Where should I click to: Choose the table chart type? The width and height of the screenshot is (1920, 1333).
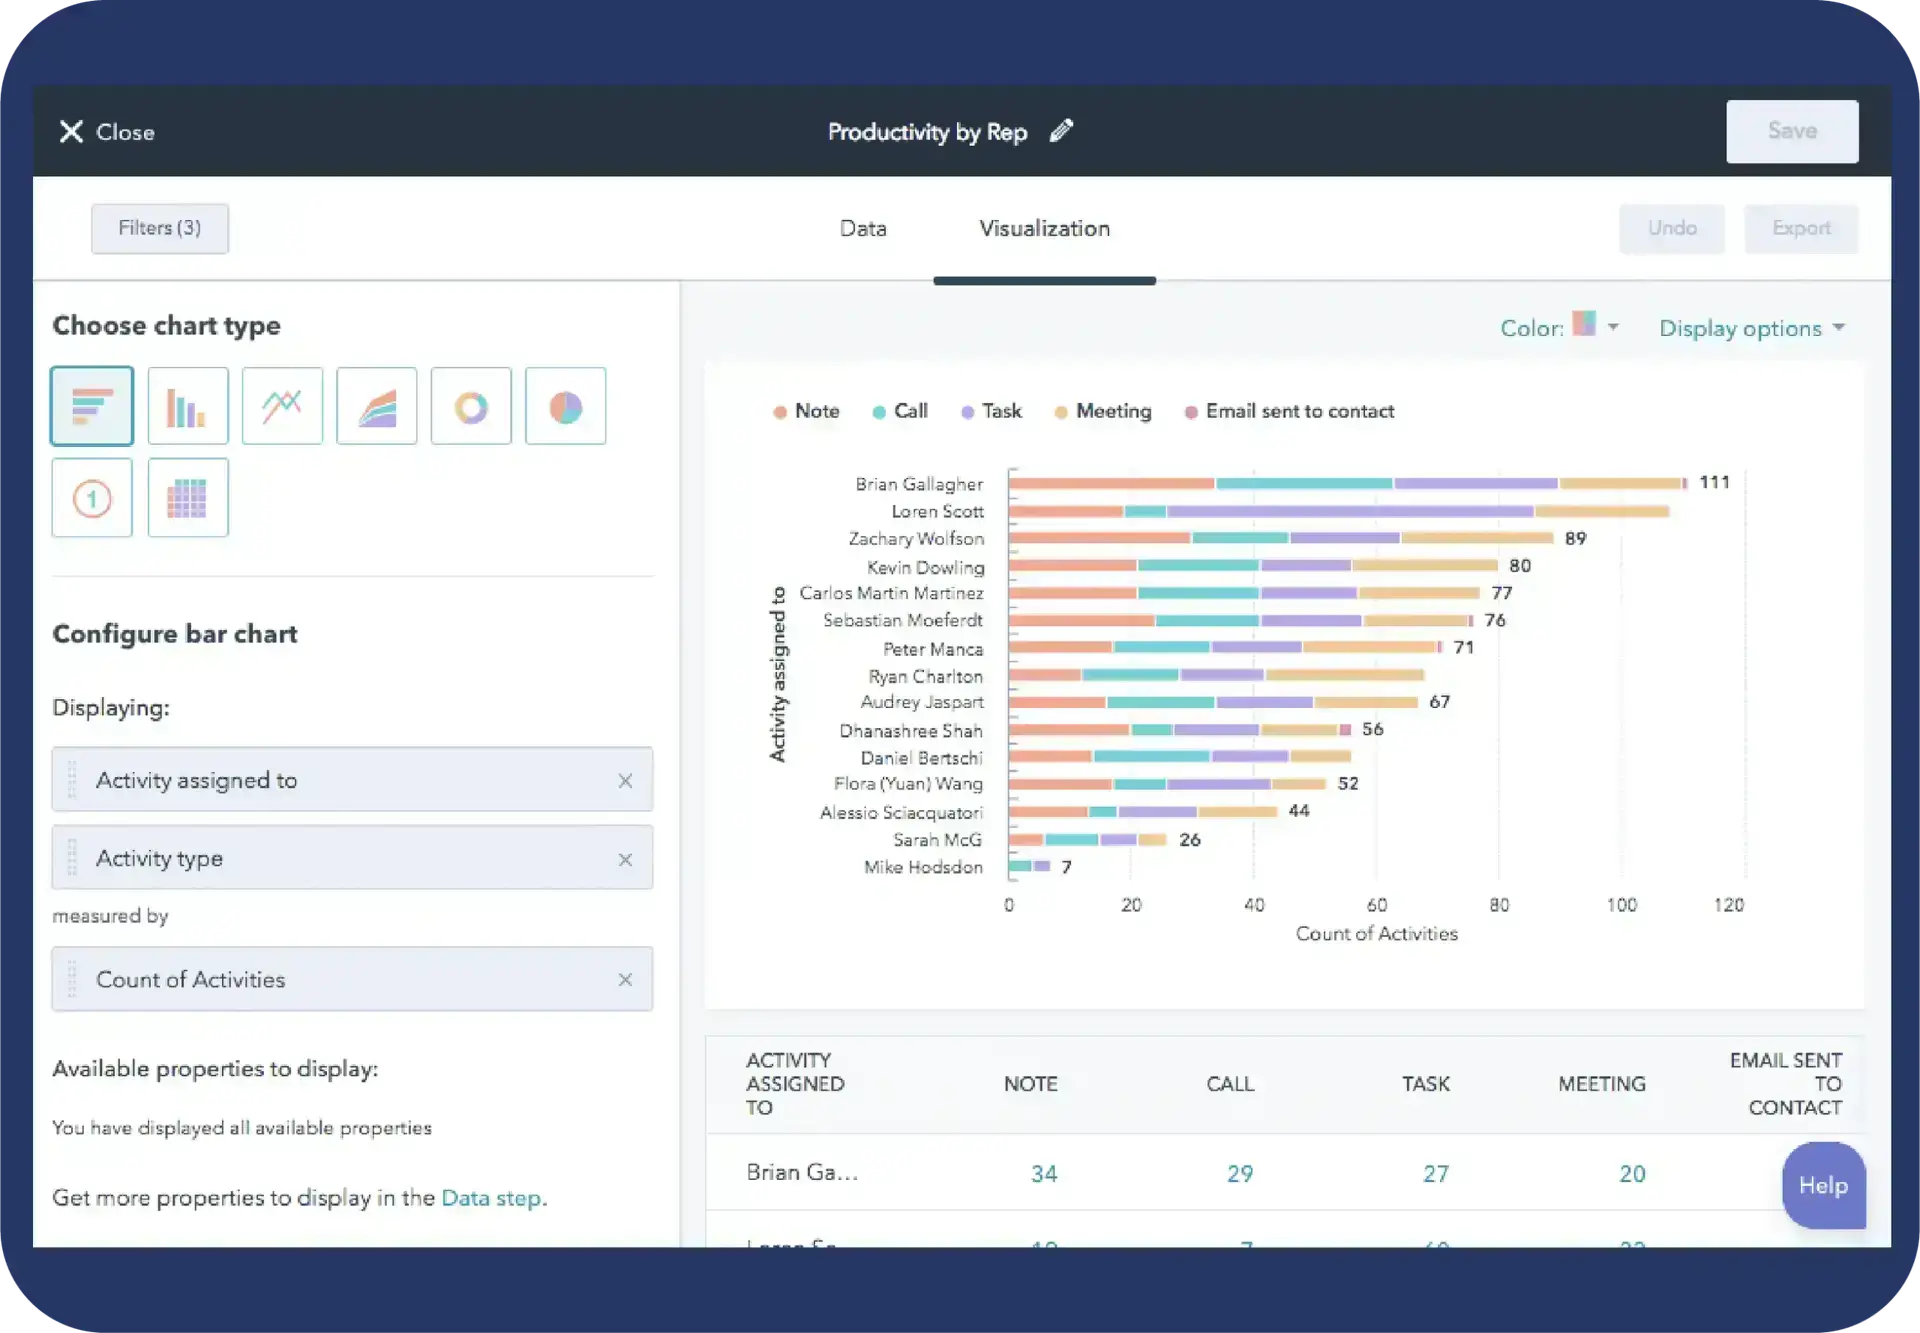tap(187, 497)
